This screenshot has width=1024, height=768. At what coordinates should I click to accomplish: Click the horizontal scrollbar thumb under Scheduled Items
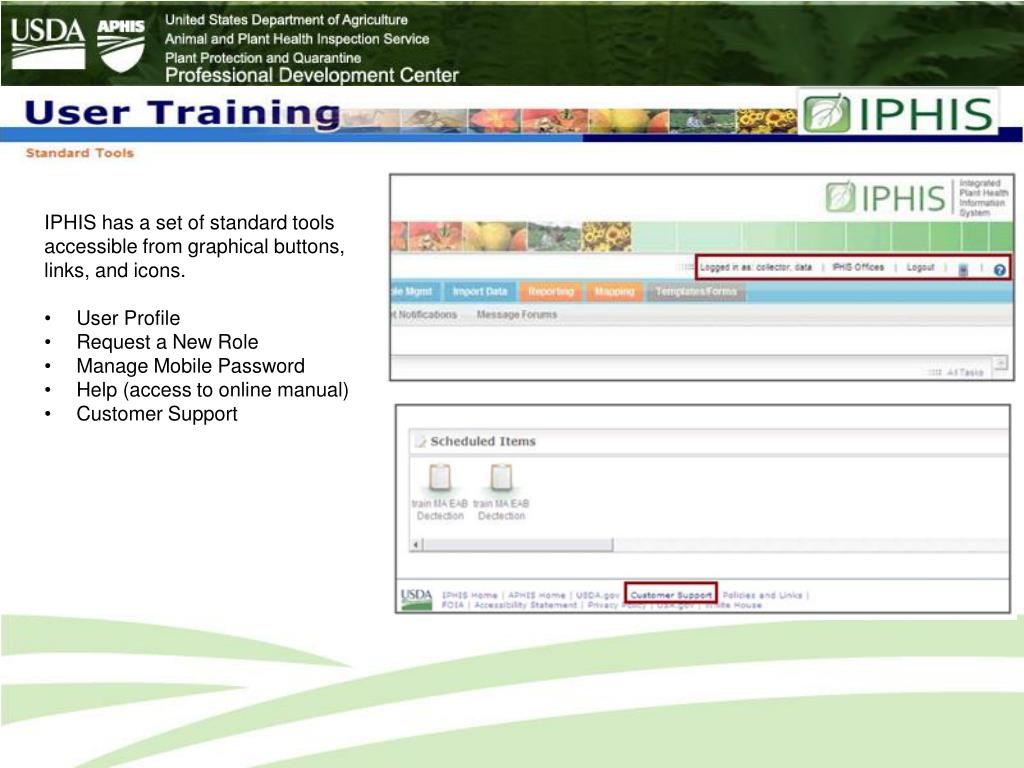tap(518, 544)
